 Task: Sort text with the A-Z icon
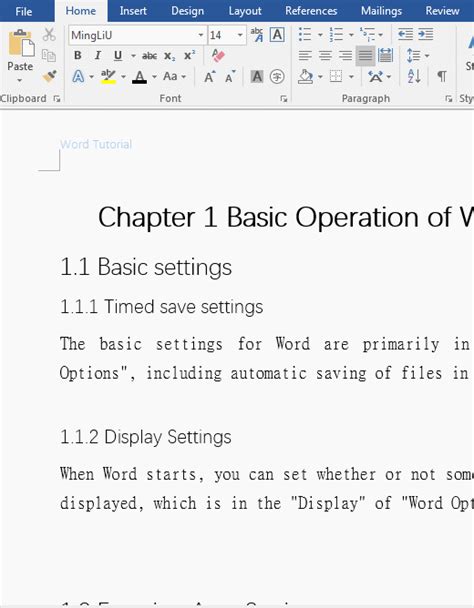414,76
